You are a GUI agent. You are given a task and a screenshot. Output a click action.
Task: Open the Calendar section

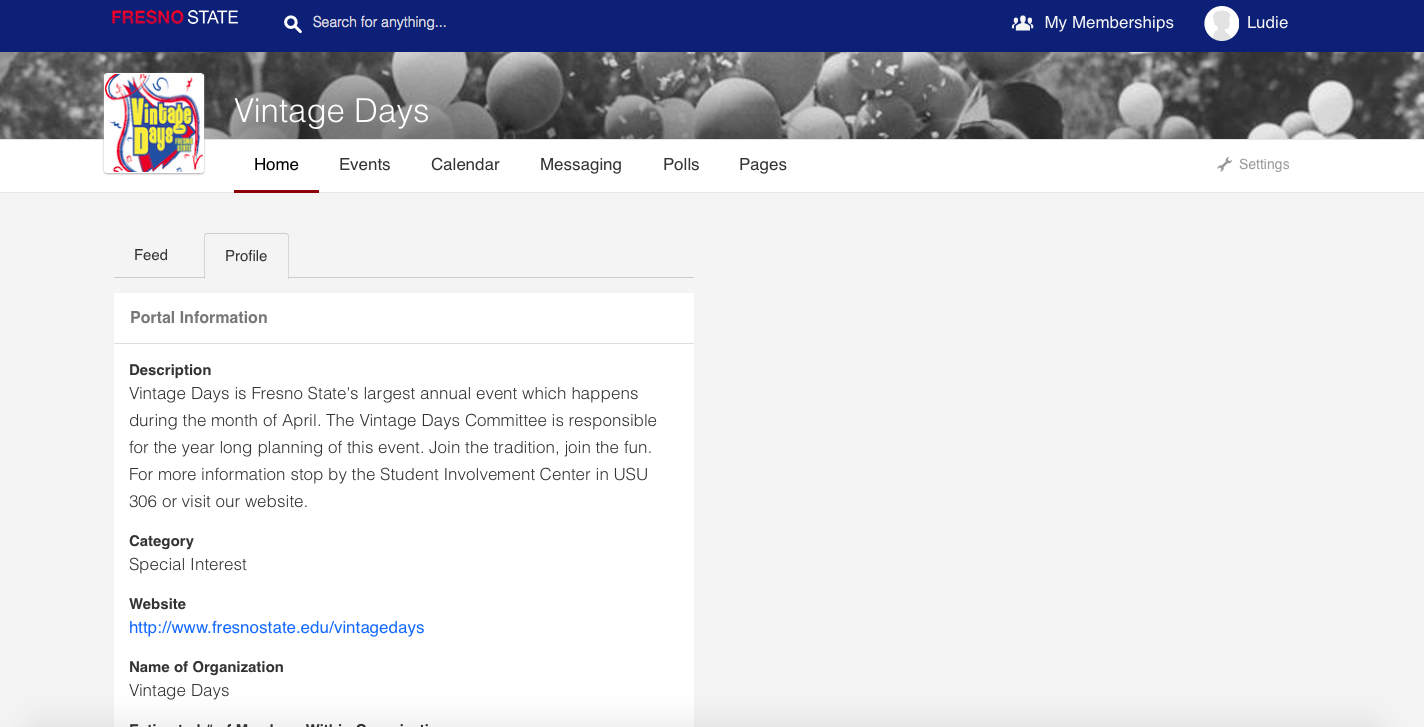(465, 165)
